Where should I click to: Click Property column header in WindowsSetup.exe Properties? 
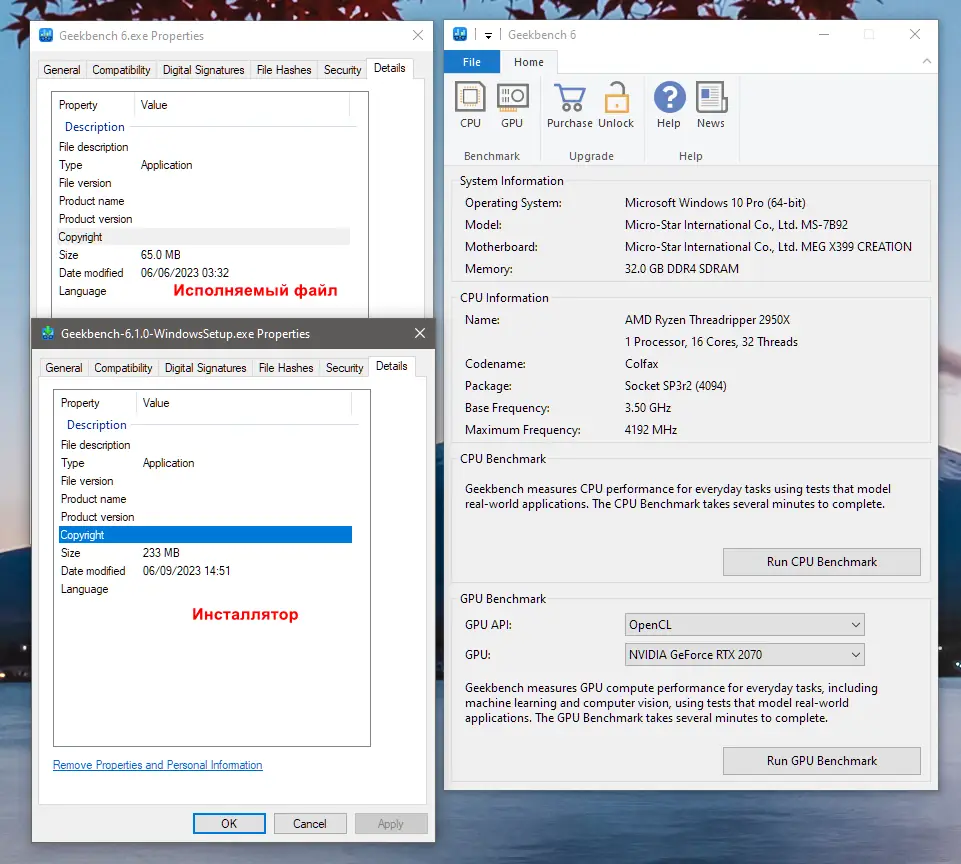pyautogui.click(x=96, y=403)
